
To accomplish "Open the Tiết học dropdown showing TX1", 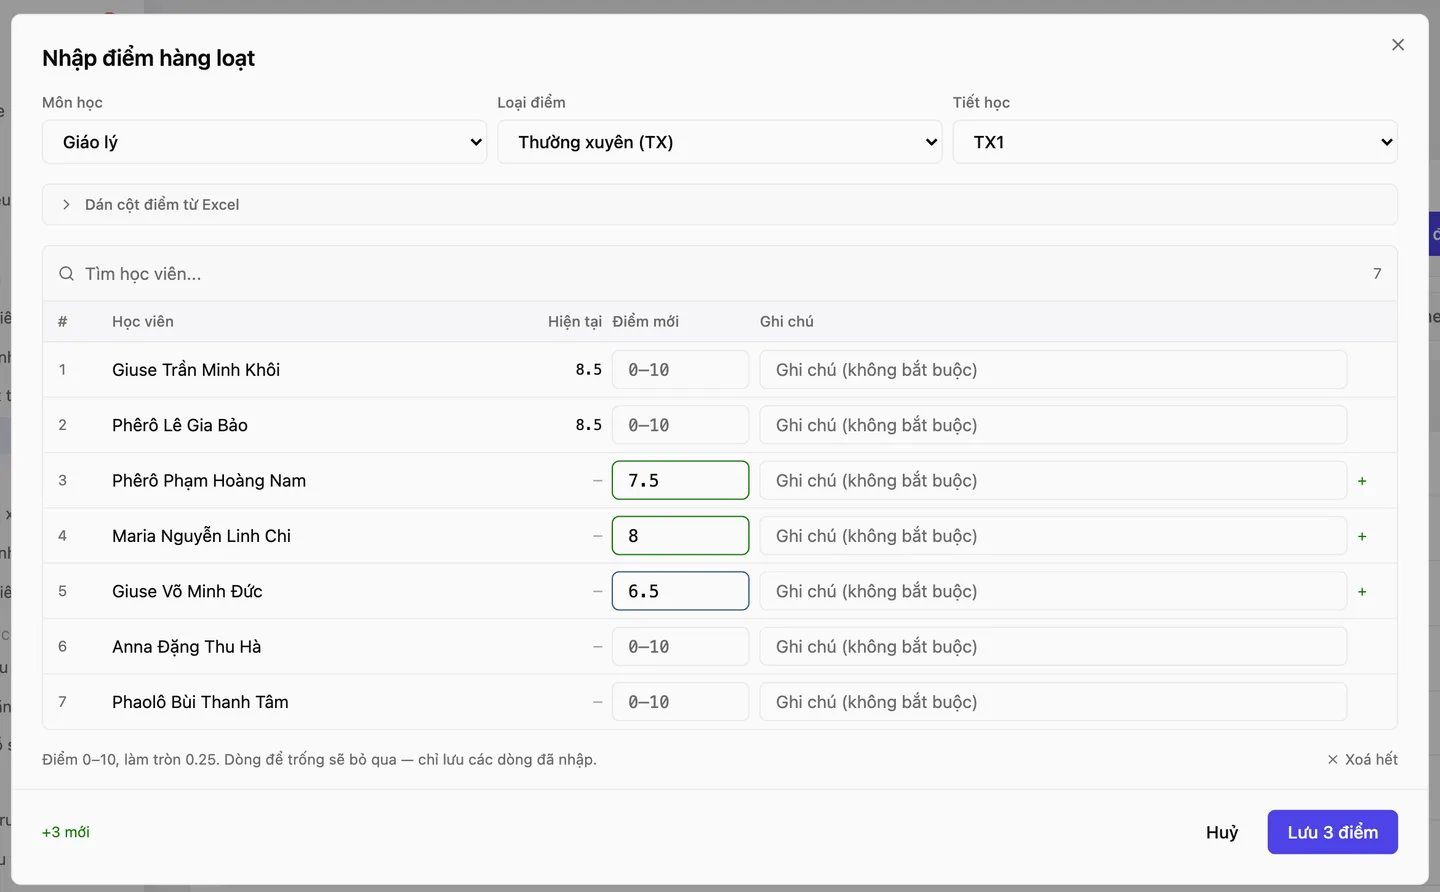I will click(x=1175, y=142).
